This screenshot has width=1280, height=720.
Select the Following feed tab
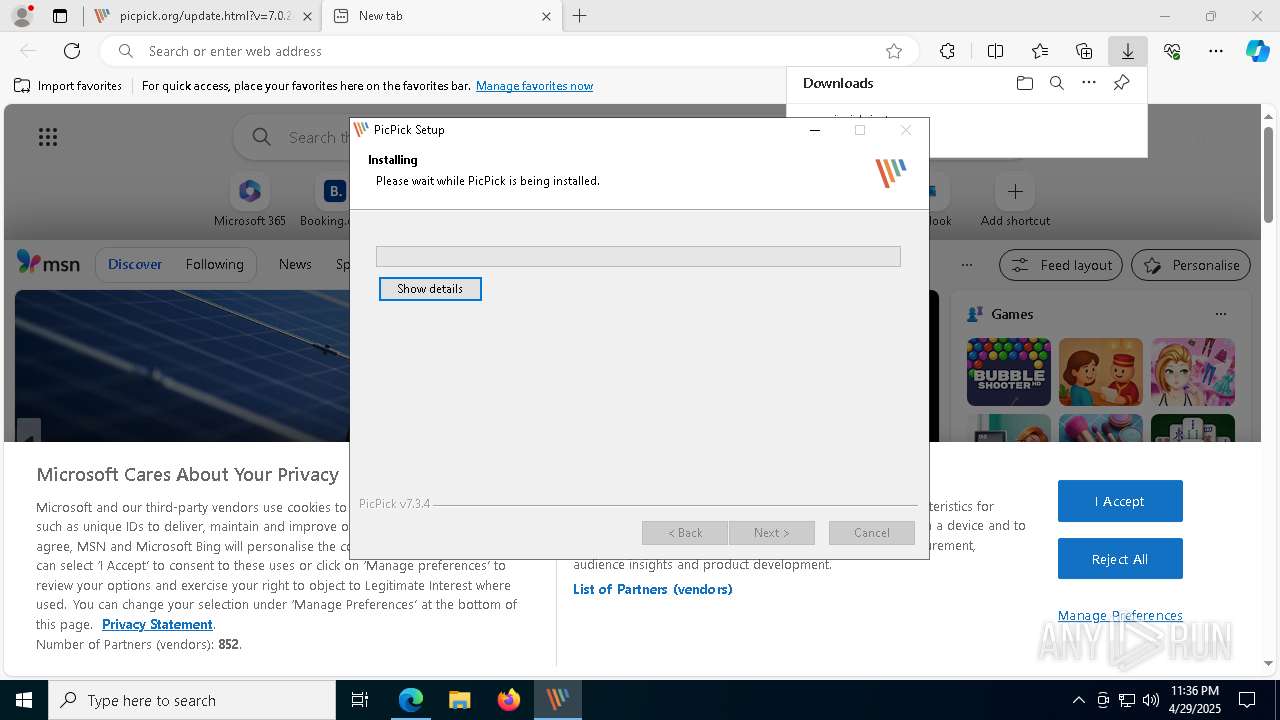click(214, 264)
